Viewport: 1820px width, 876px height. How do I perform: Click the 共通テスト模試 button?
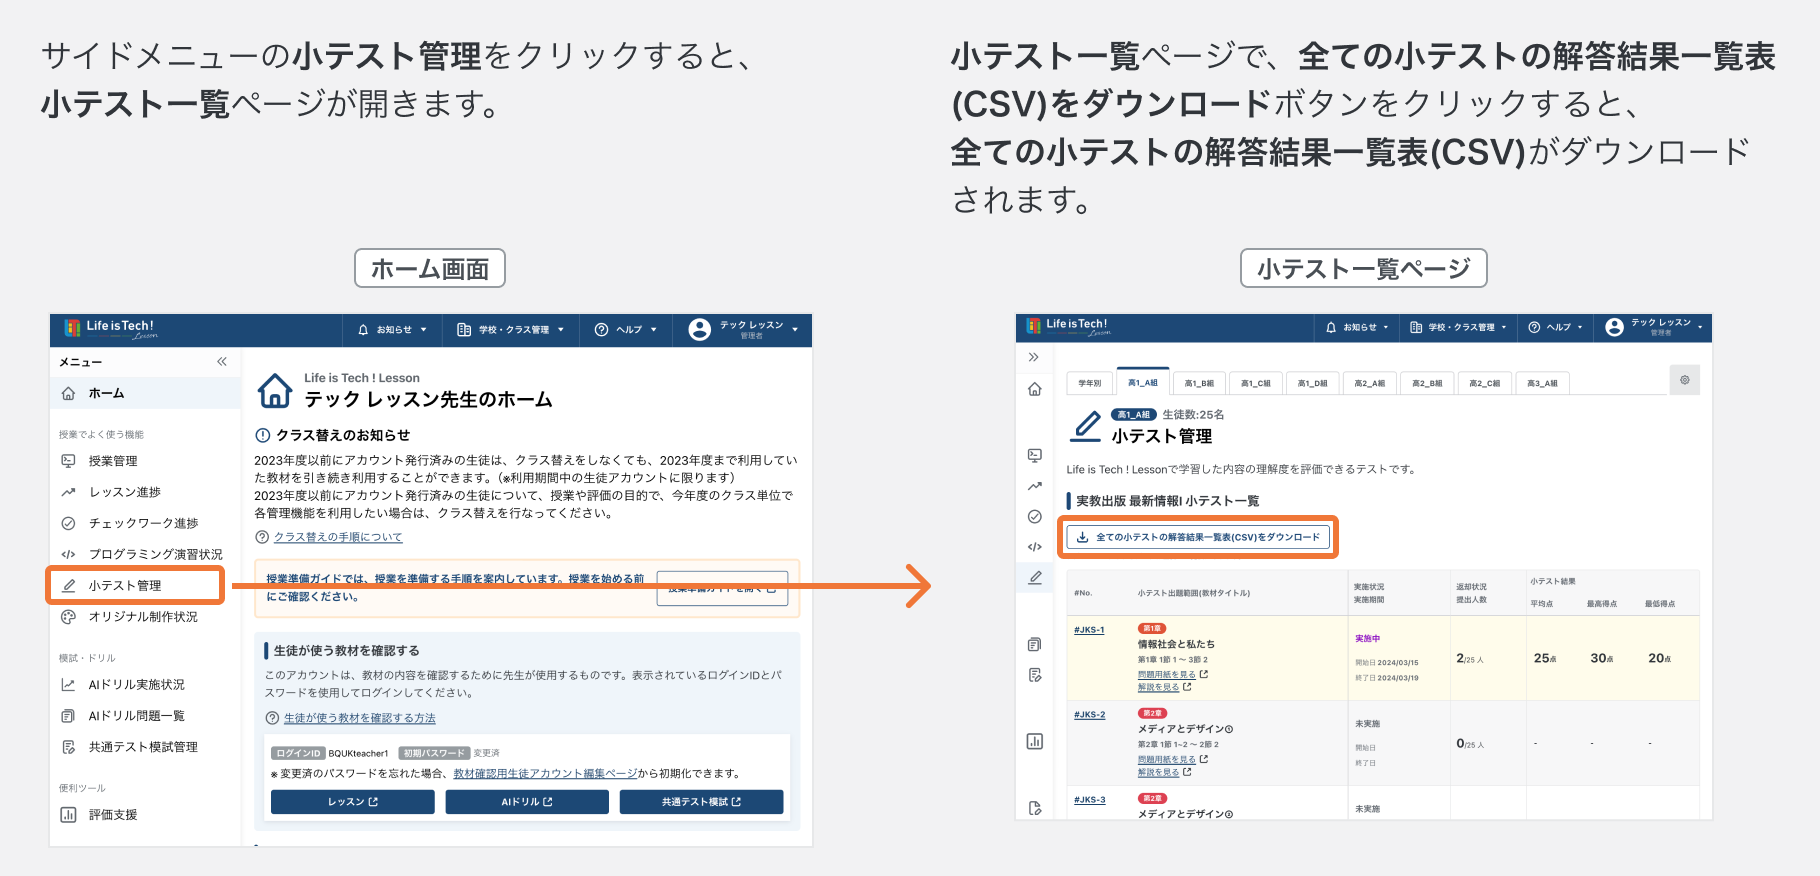[x=701, y=802]
